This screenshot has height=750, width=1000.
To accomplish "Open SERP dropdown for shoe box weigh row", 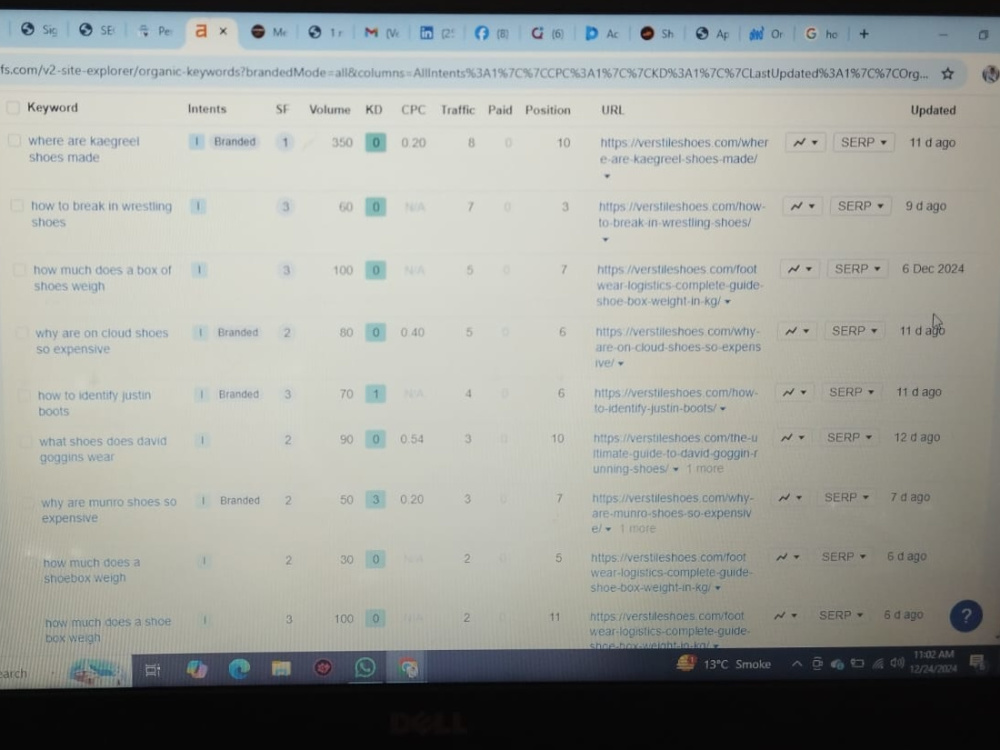I will pos(841,615).
